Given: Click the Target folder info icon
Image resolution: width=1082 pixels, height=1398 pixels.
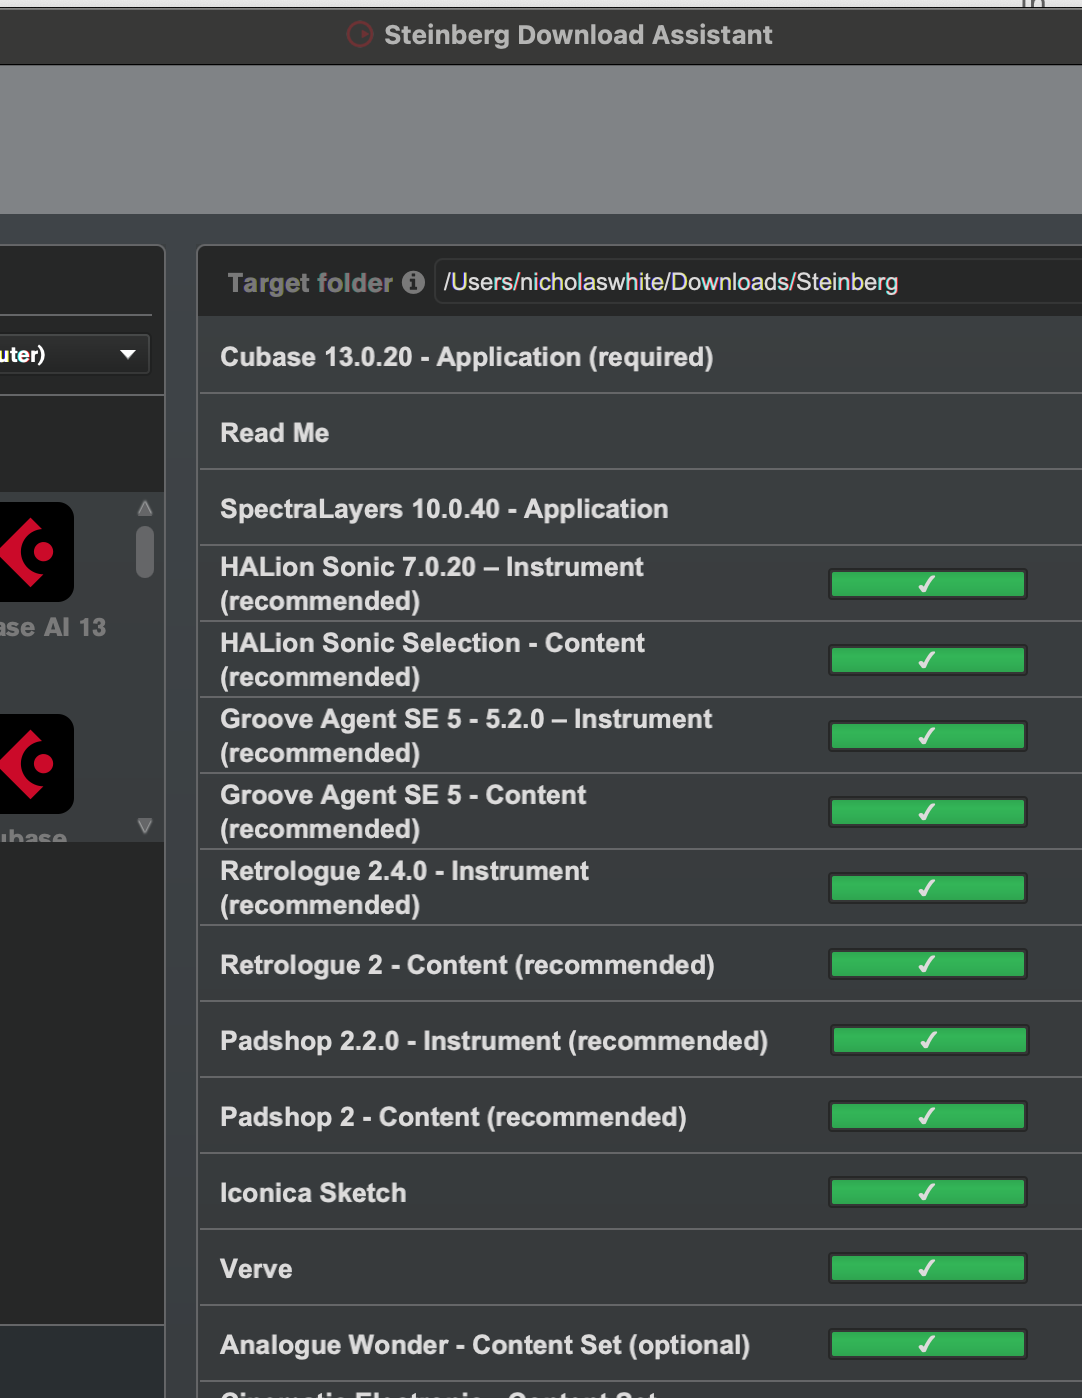Looking at the screenshot, I should pyautogui.click(x=413, y=283).
